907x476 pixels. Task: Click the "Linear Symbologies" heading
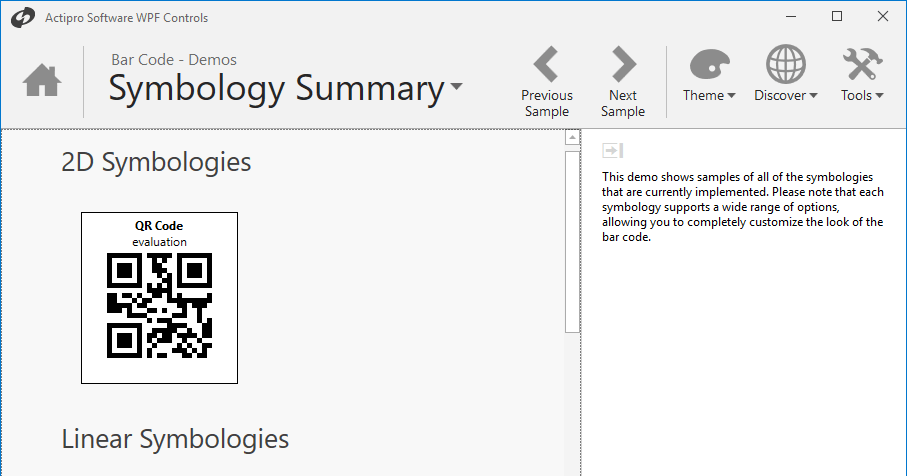tap(175, 439)
